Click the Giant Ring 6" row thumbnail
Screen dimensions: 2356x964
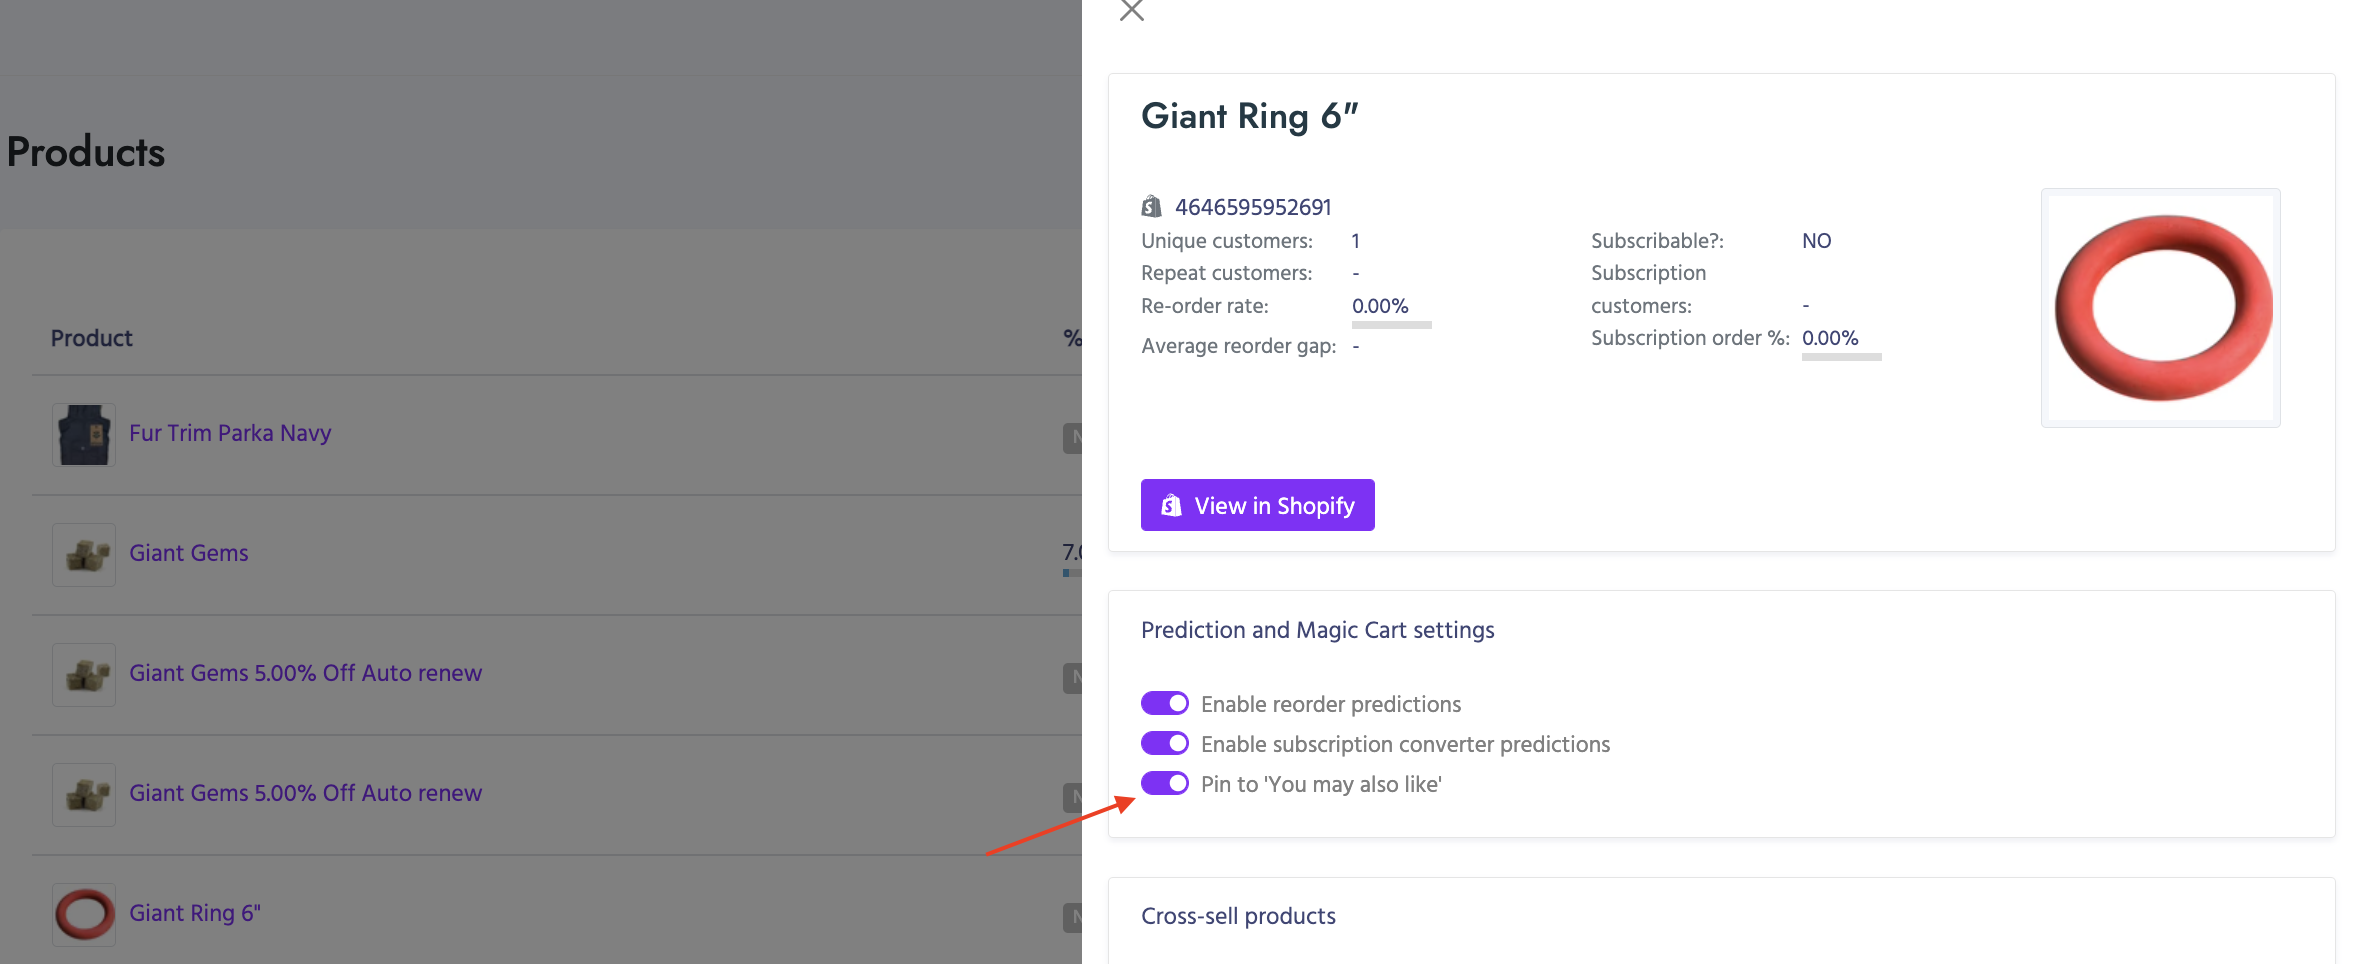click(x=84, y=914)
